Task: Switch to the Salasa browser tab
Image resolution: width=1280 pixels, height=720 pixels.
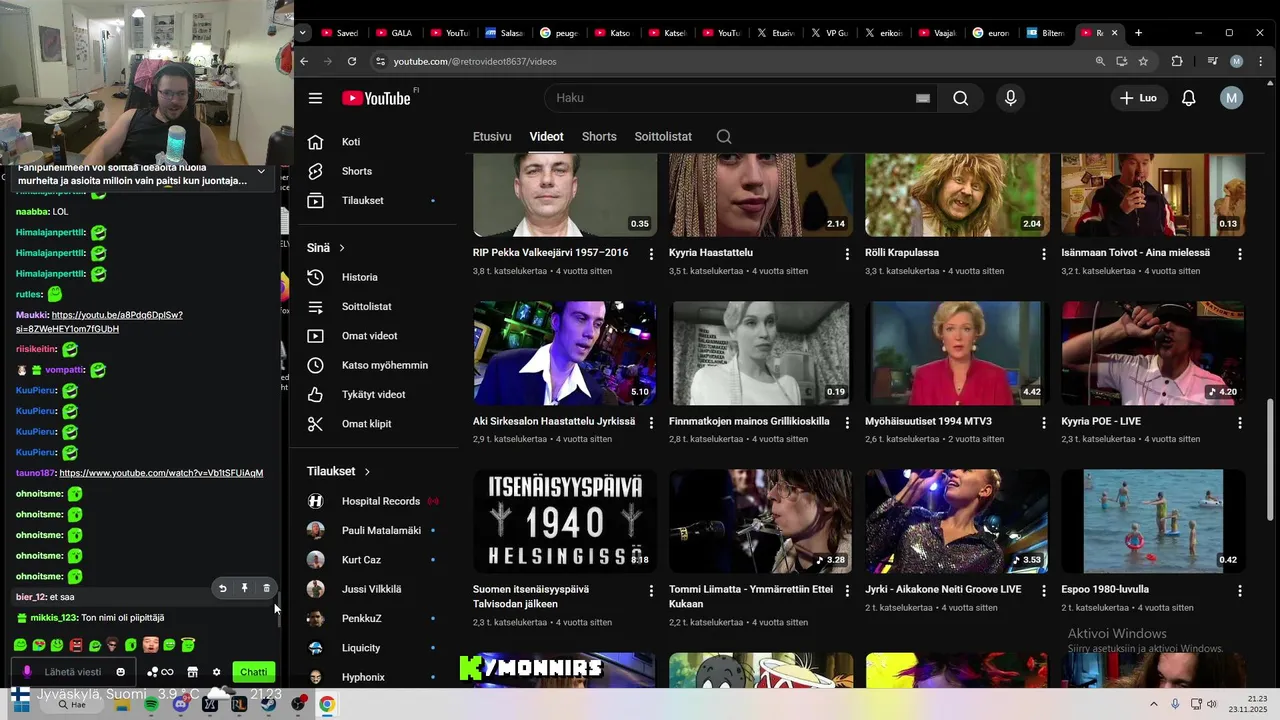Action: click(505, 33)
